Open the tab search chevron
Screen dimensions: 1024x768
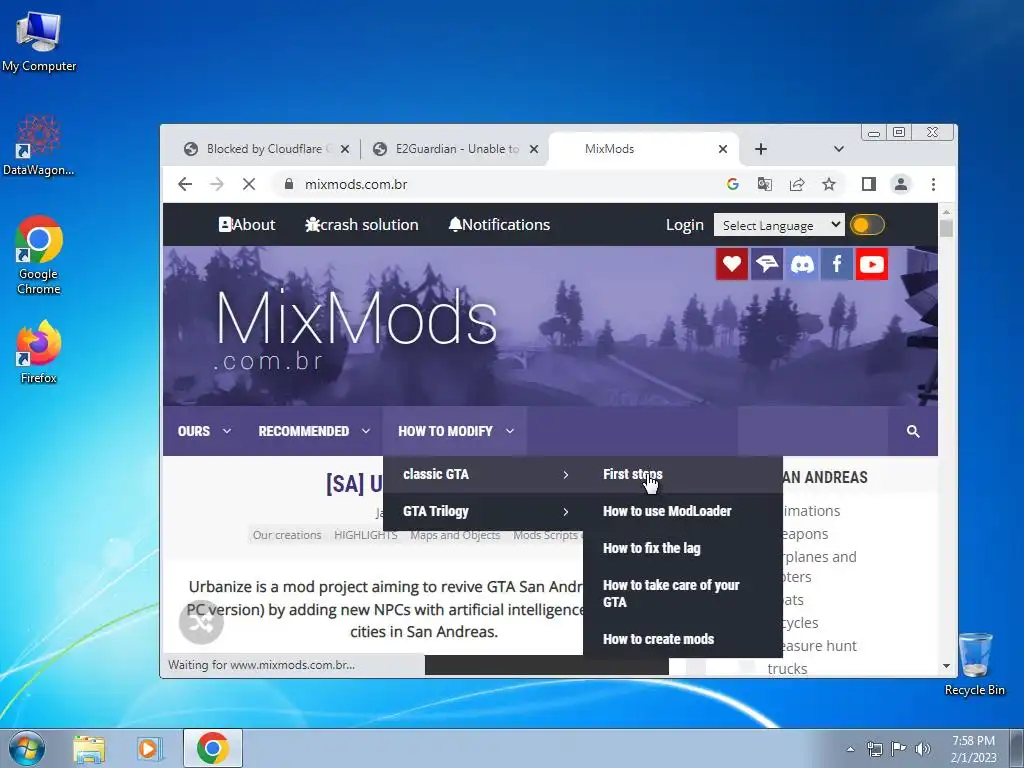pos(839,149)
